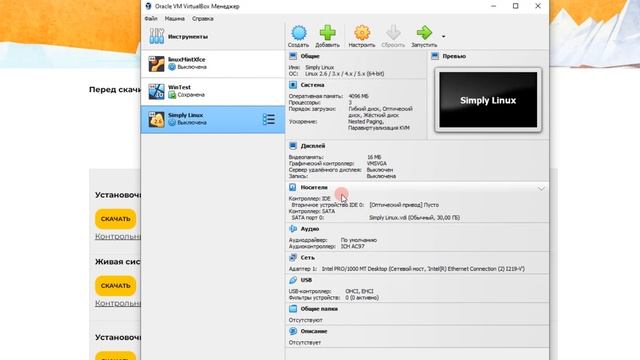This screenshot has height=360, width=640.
Task: Open Настроить settings gear icon
Action: [x=362, y=33]
